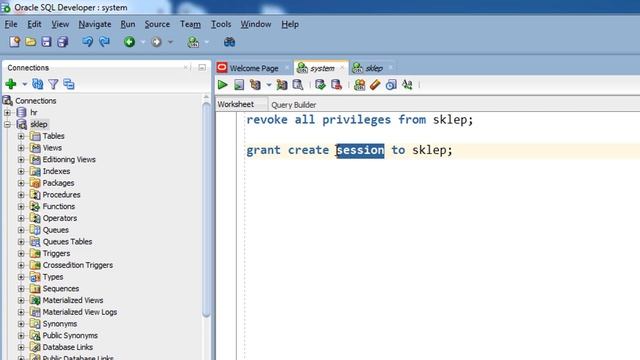This screenshot has height=360, width=640.
Task: Refresh the connections list
Action: pyautogui.click(x=38, y=84)
